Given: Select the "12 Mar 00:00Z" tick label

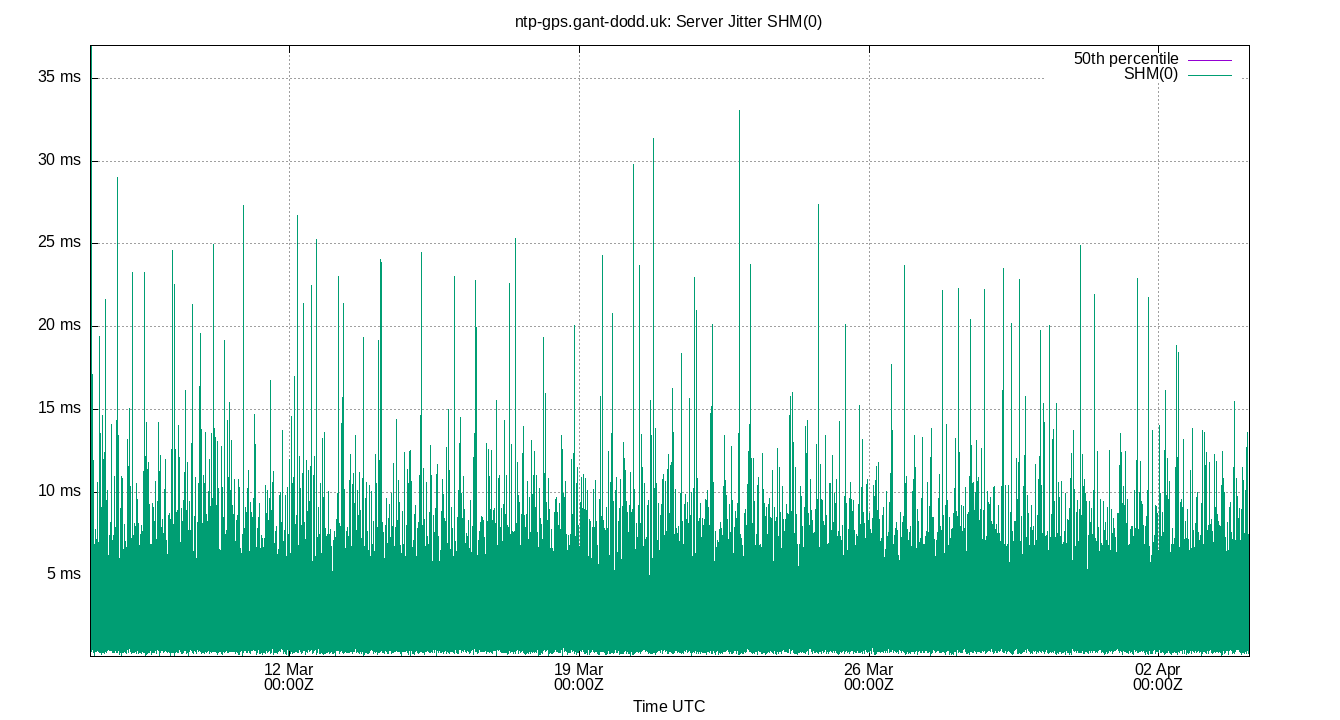Looking at the screenshot, I should coord(289,677).
